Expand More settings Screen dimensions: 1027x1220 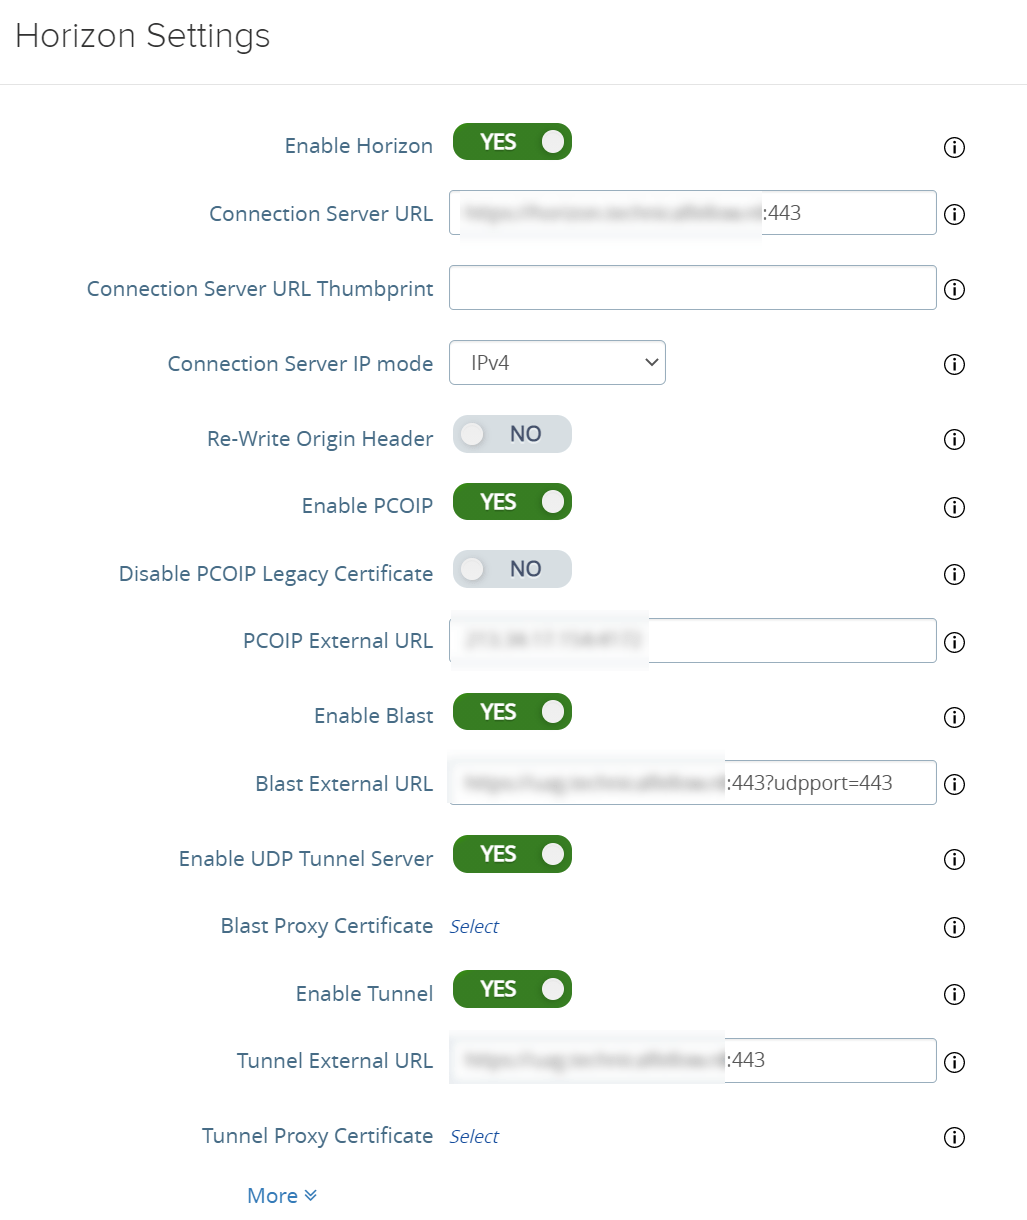(x=282, y=1196)
